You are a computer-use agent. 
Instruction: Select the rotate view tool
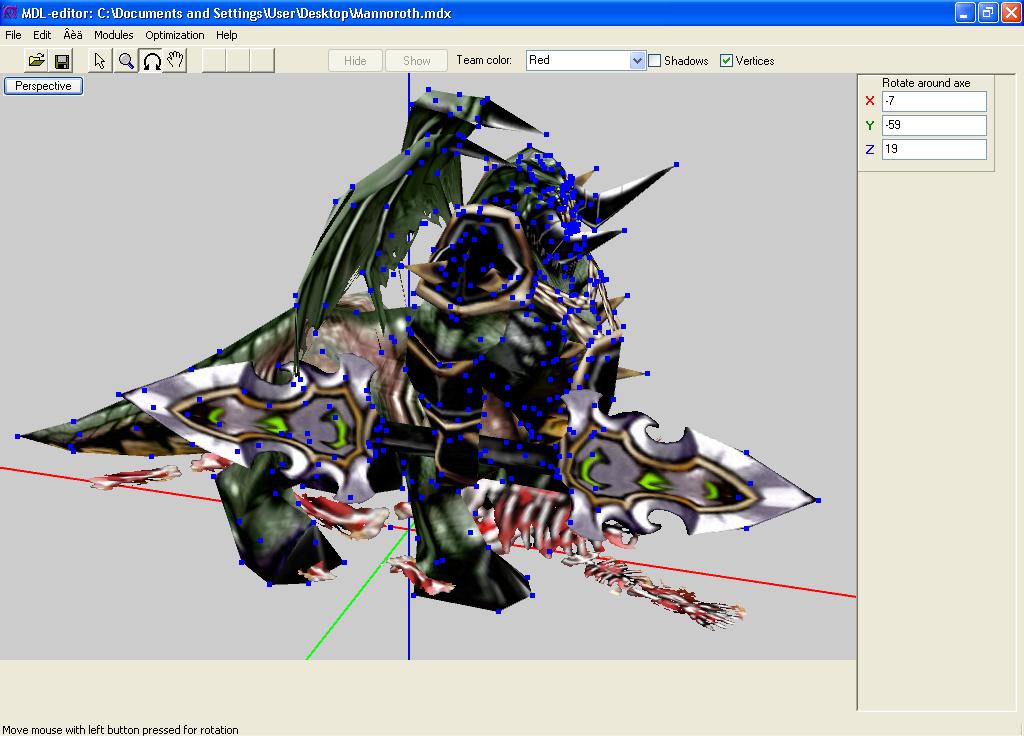151,61
